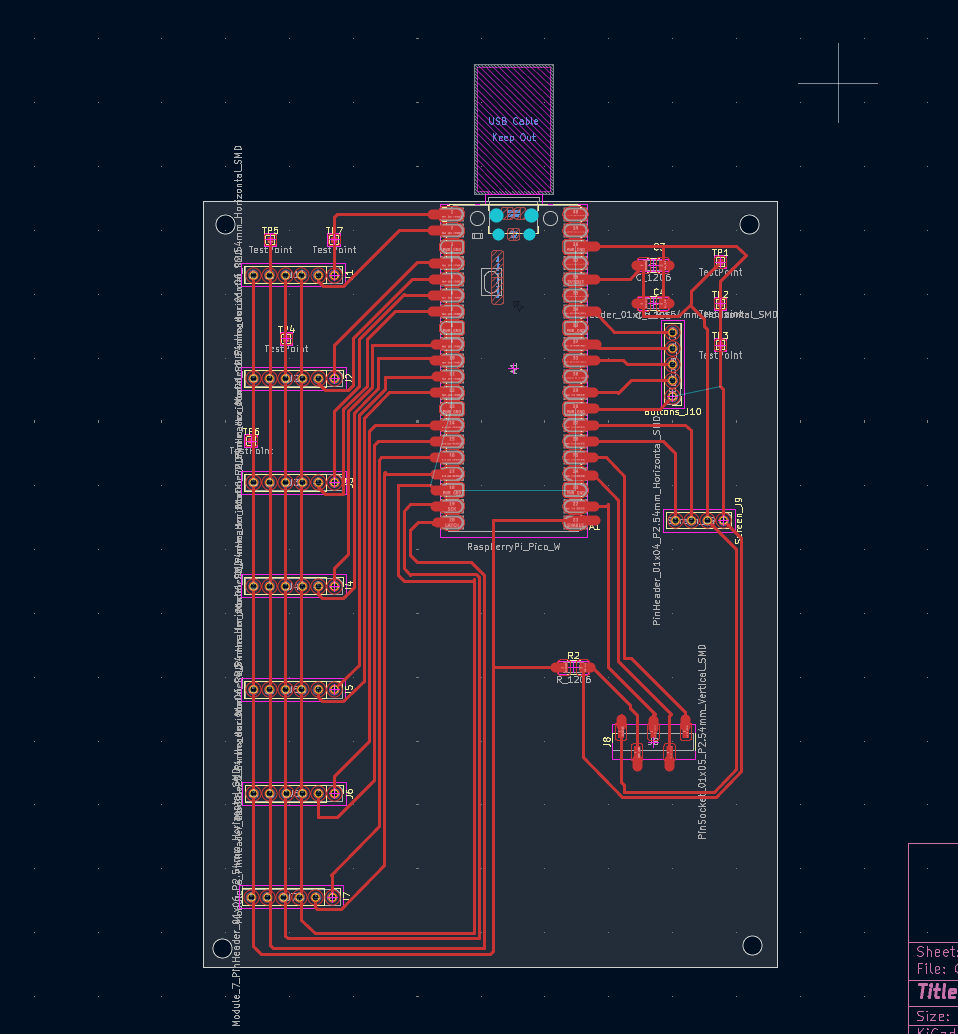The width and height of the screenshot is (958, 1034).
Task: Click the TestPoint label under TP5
Action: pos(270,250)
